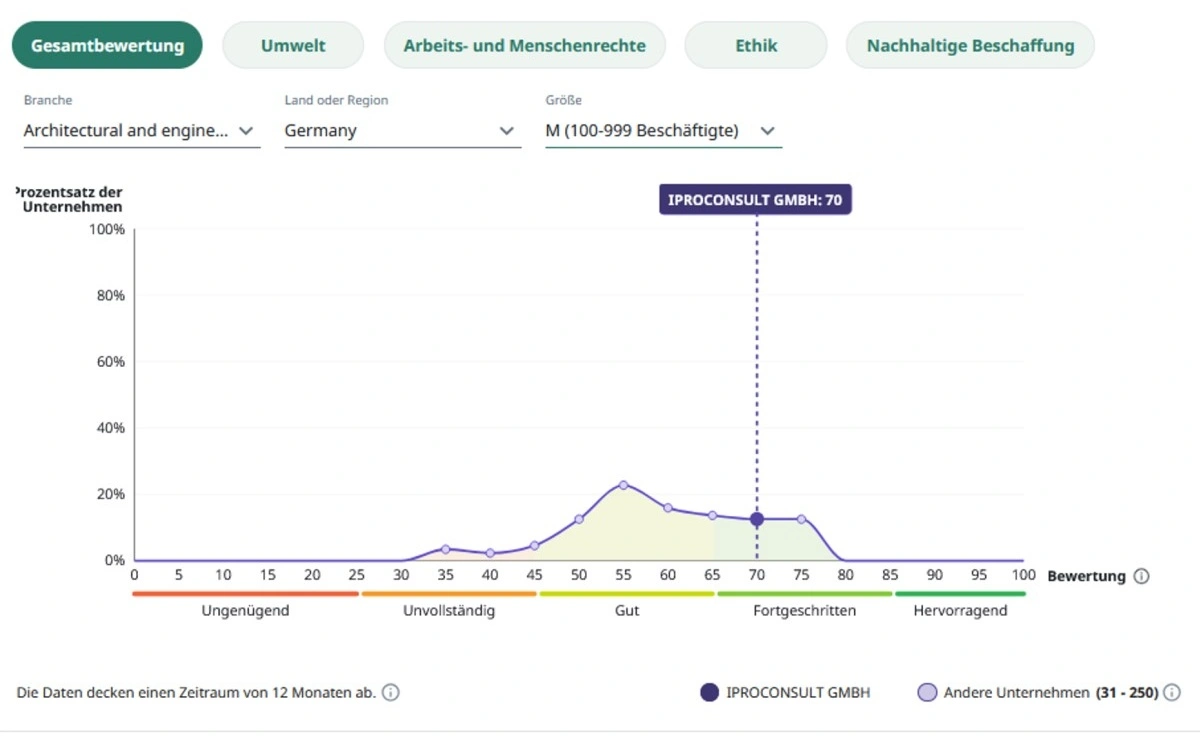Open the Land oder Region dropdown
The image size is (1200, 736).
click(x=402, y=131)
